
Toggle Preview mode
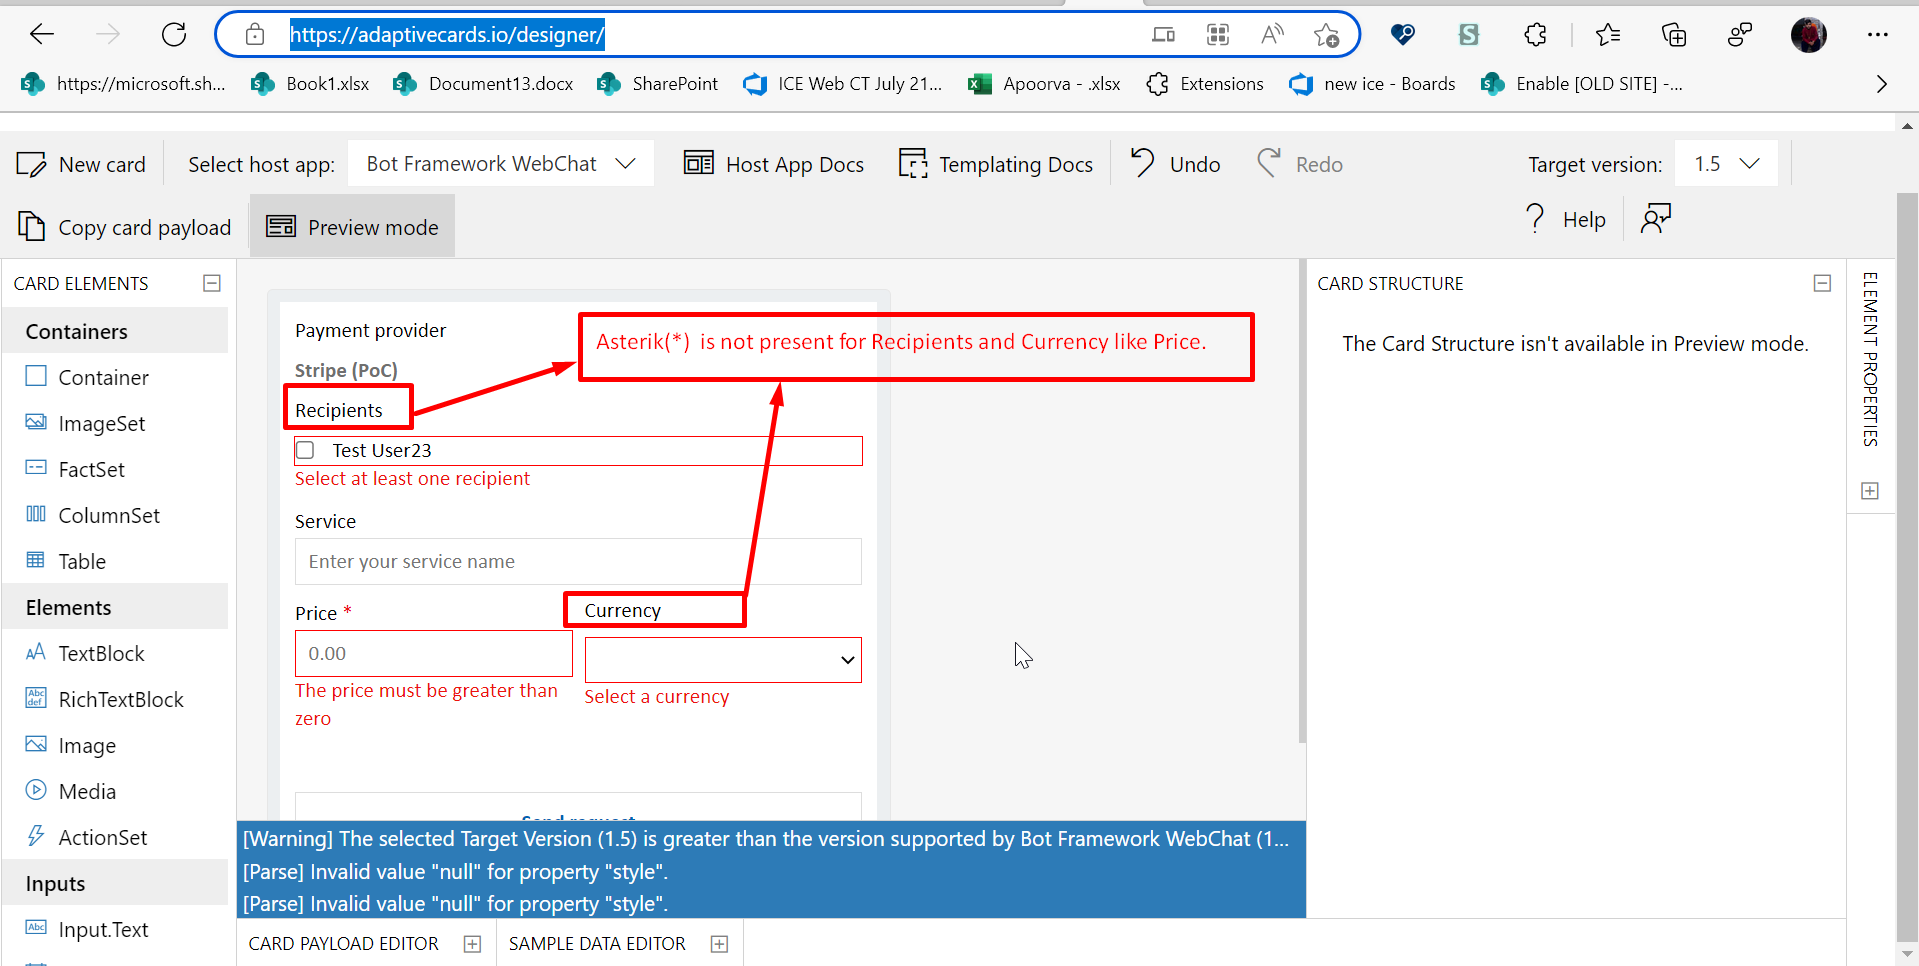click(x=352, y=227)
